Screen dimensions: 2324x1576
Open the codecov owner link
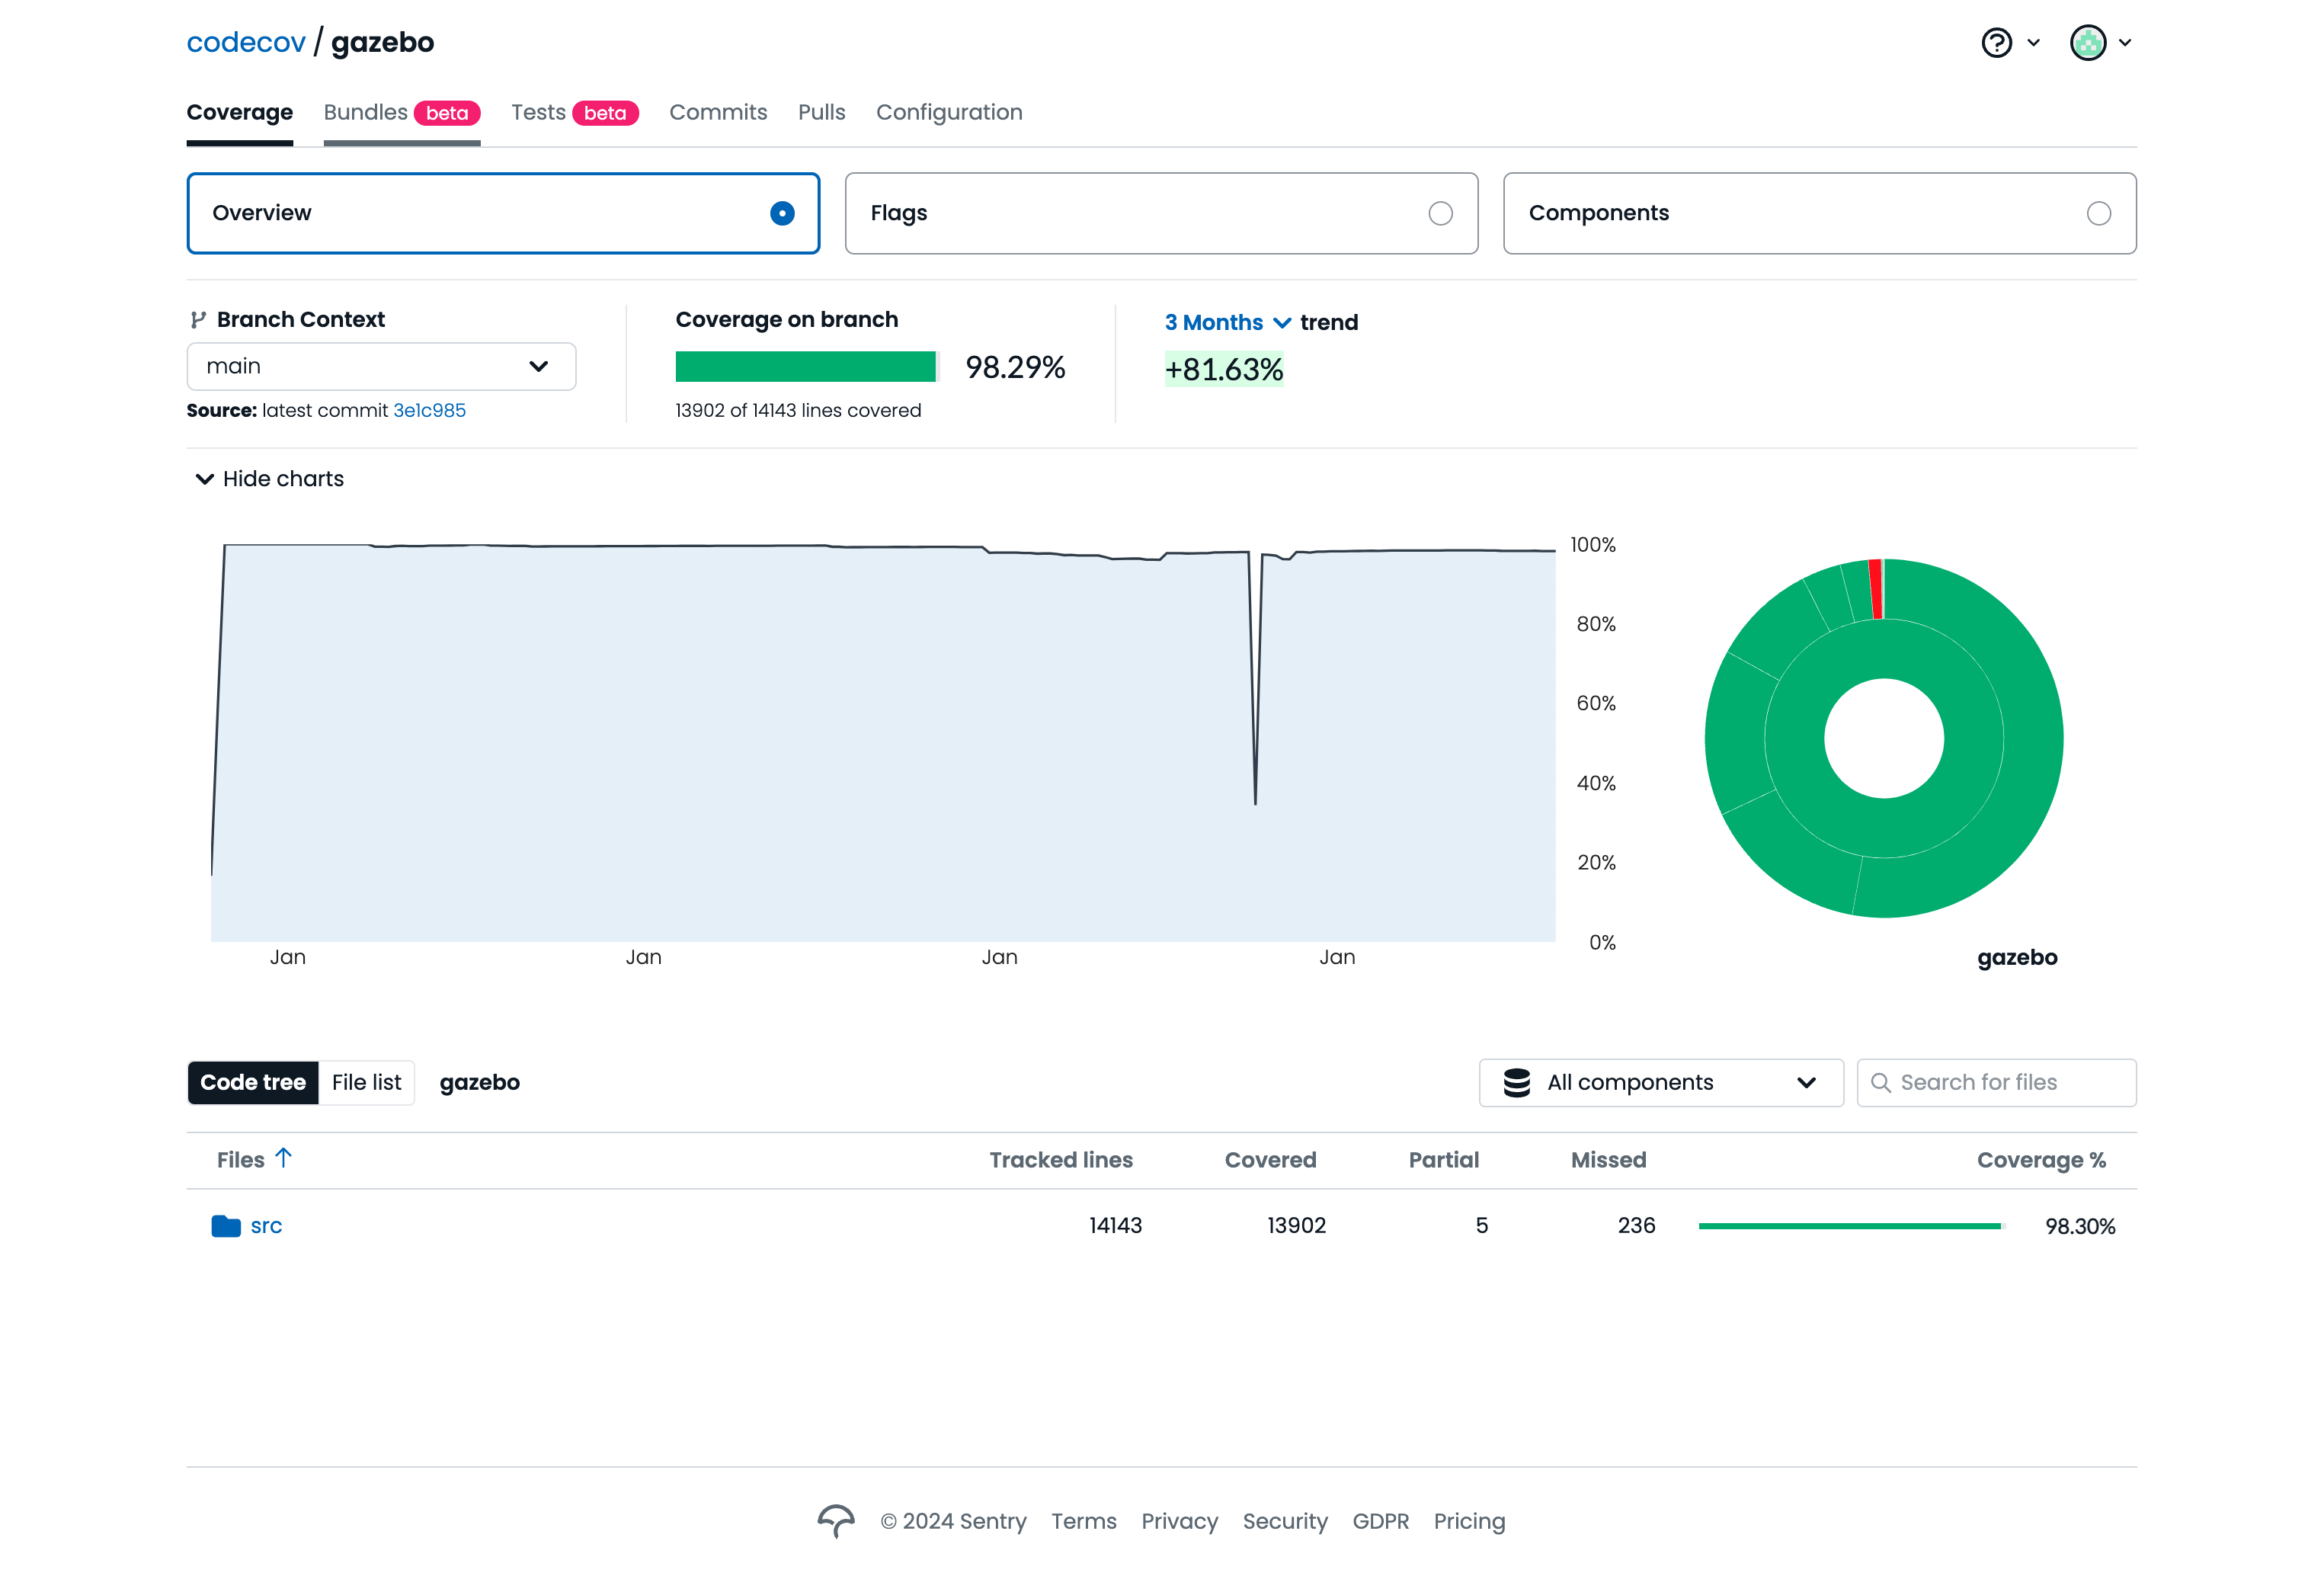click(245, 42)
